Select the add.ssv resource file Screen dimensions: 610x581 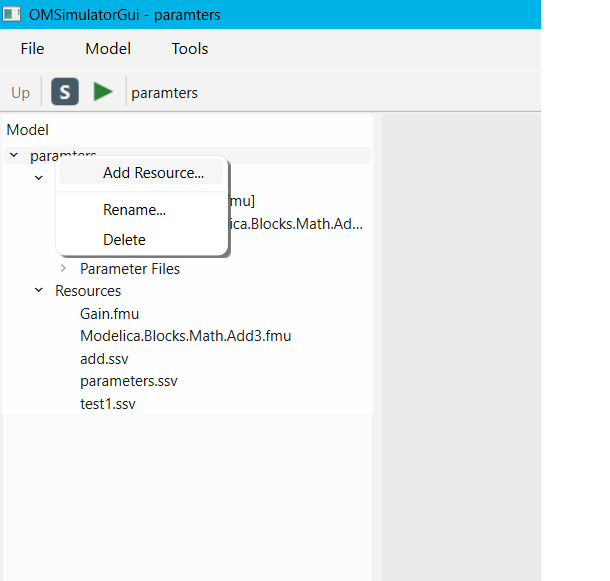click(x=104, y=359)
